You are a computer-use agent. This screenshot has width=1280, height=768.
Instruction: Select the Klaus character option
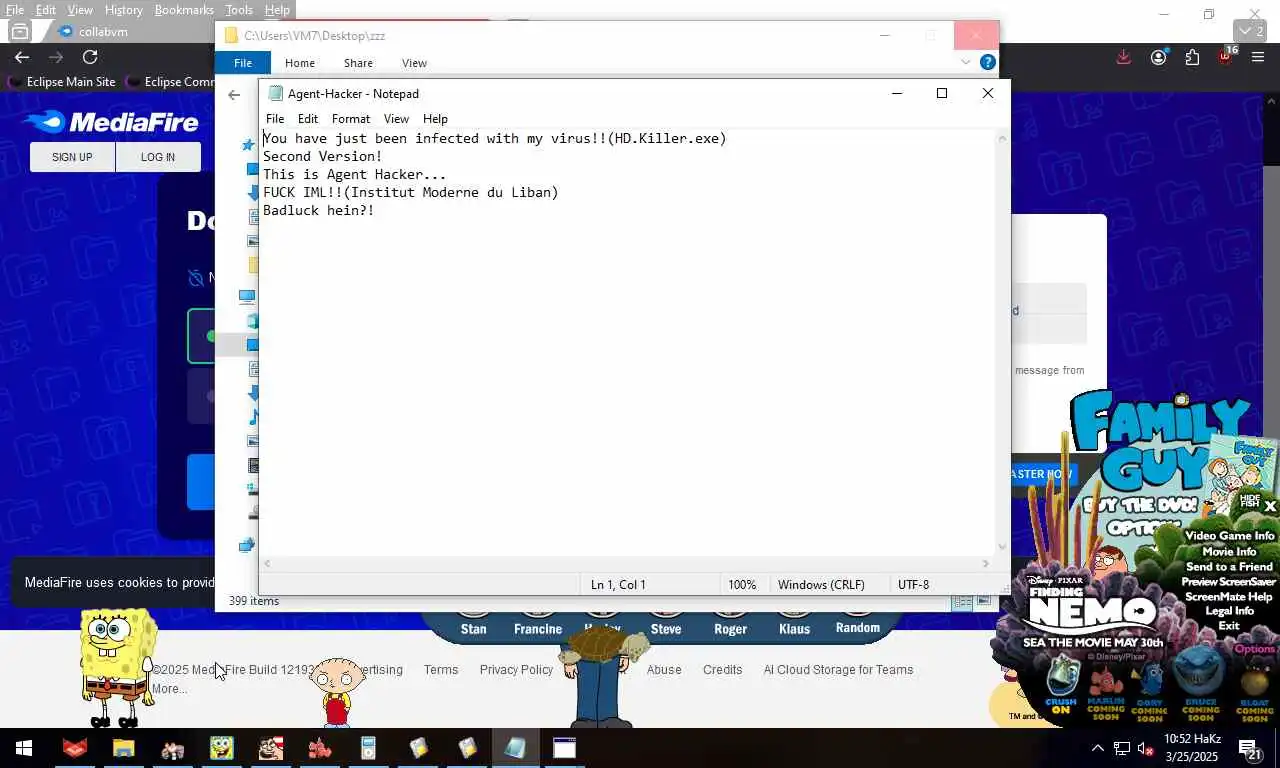794,629
